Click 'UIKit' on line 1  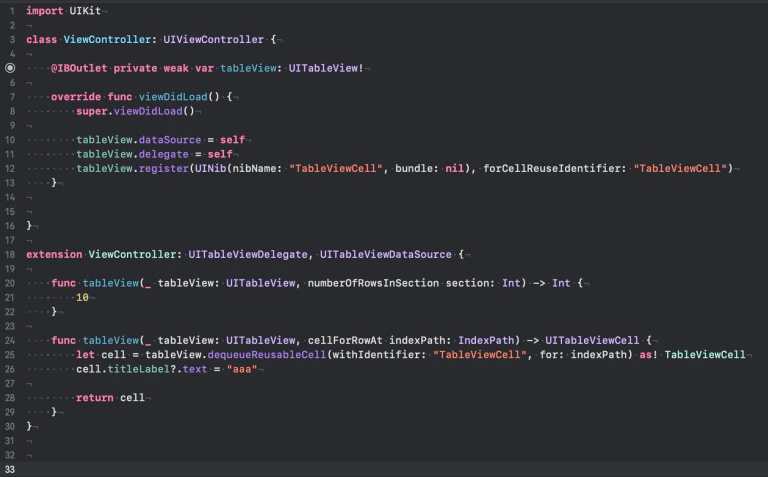tap(85, 11)
